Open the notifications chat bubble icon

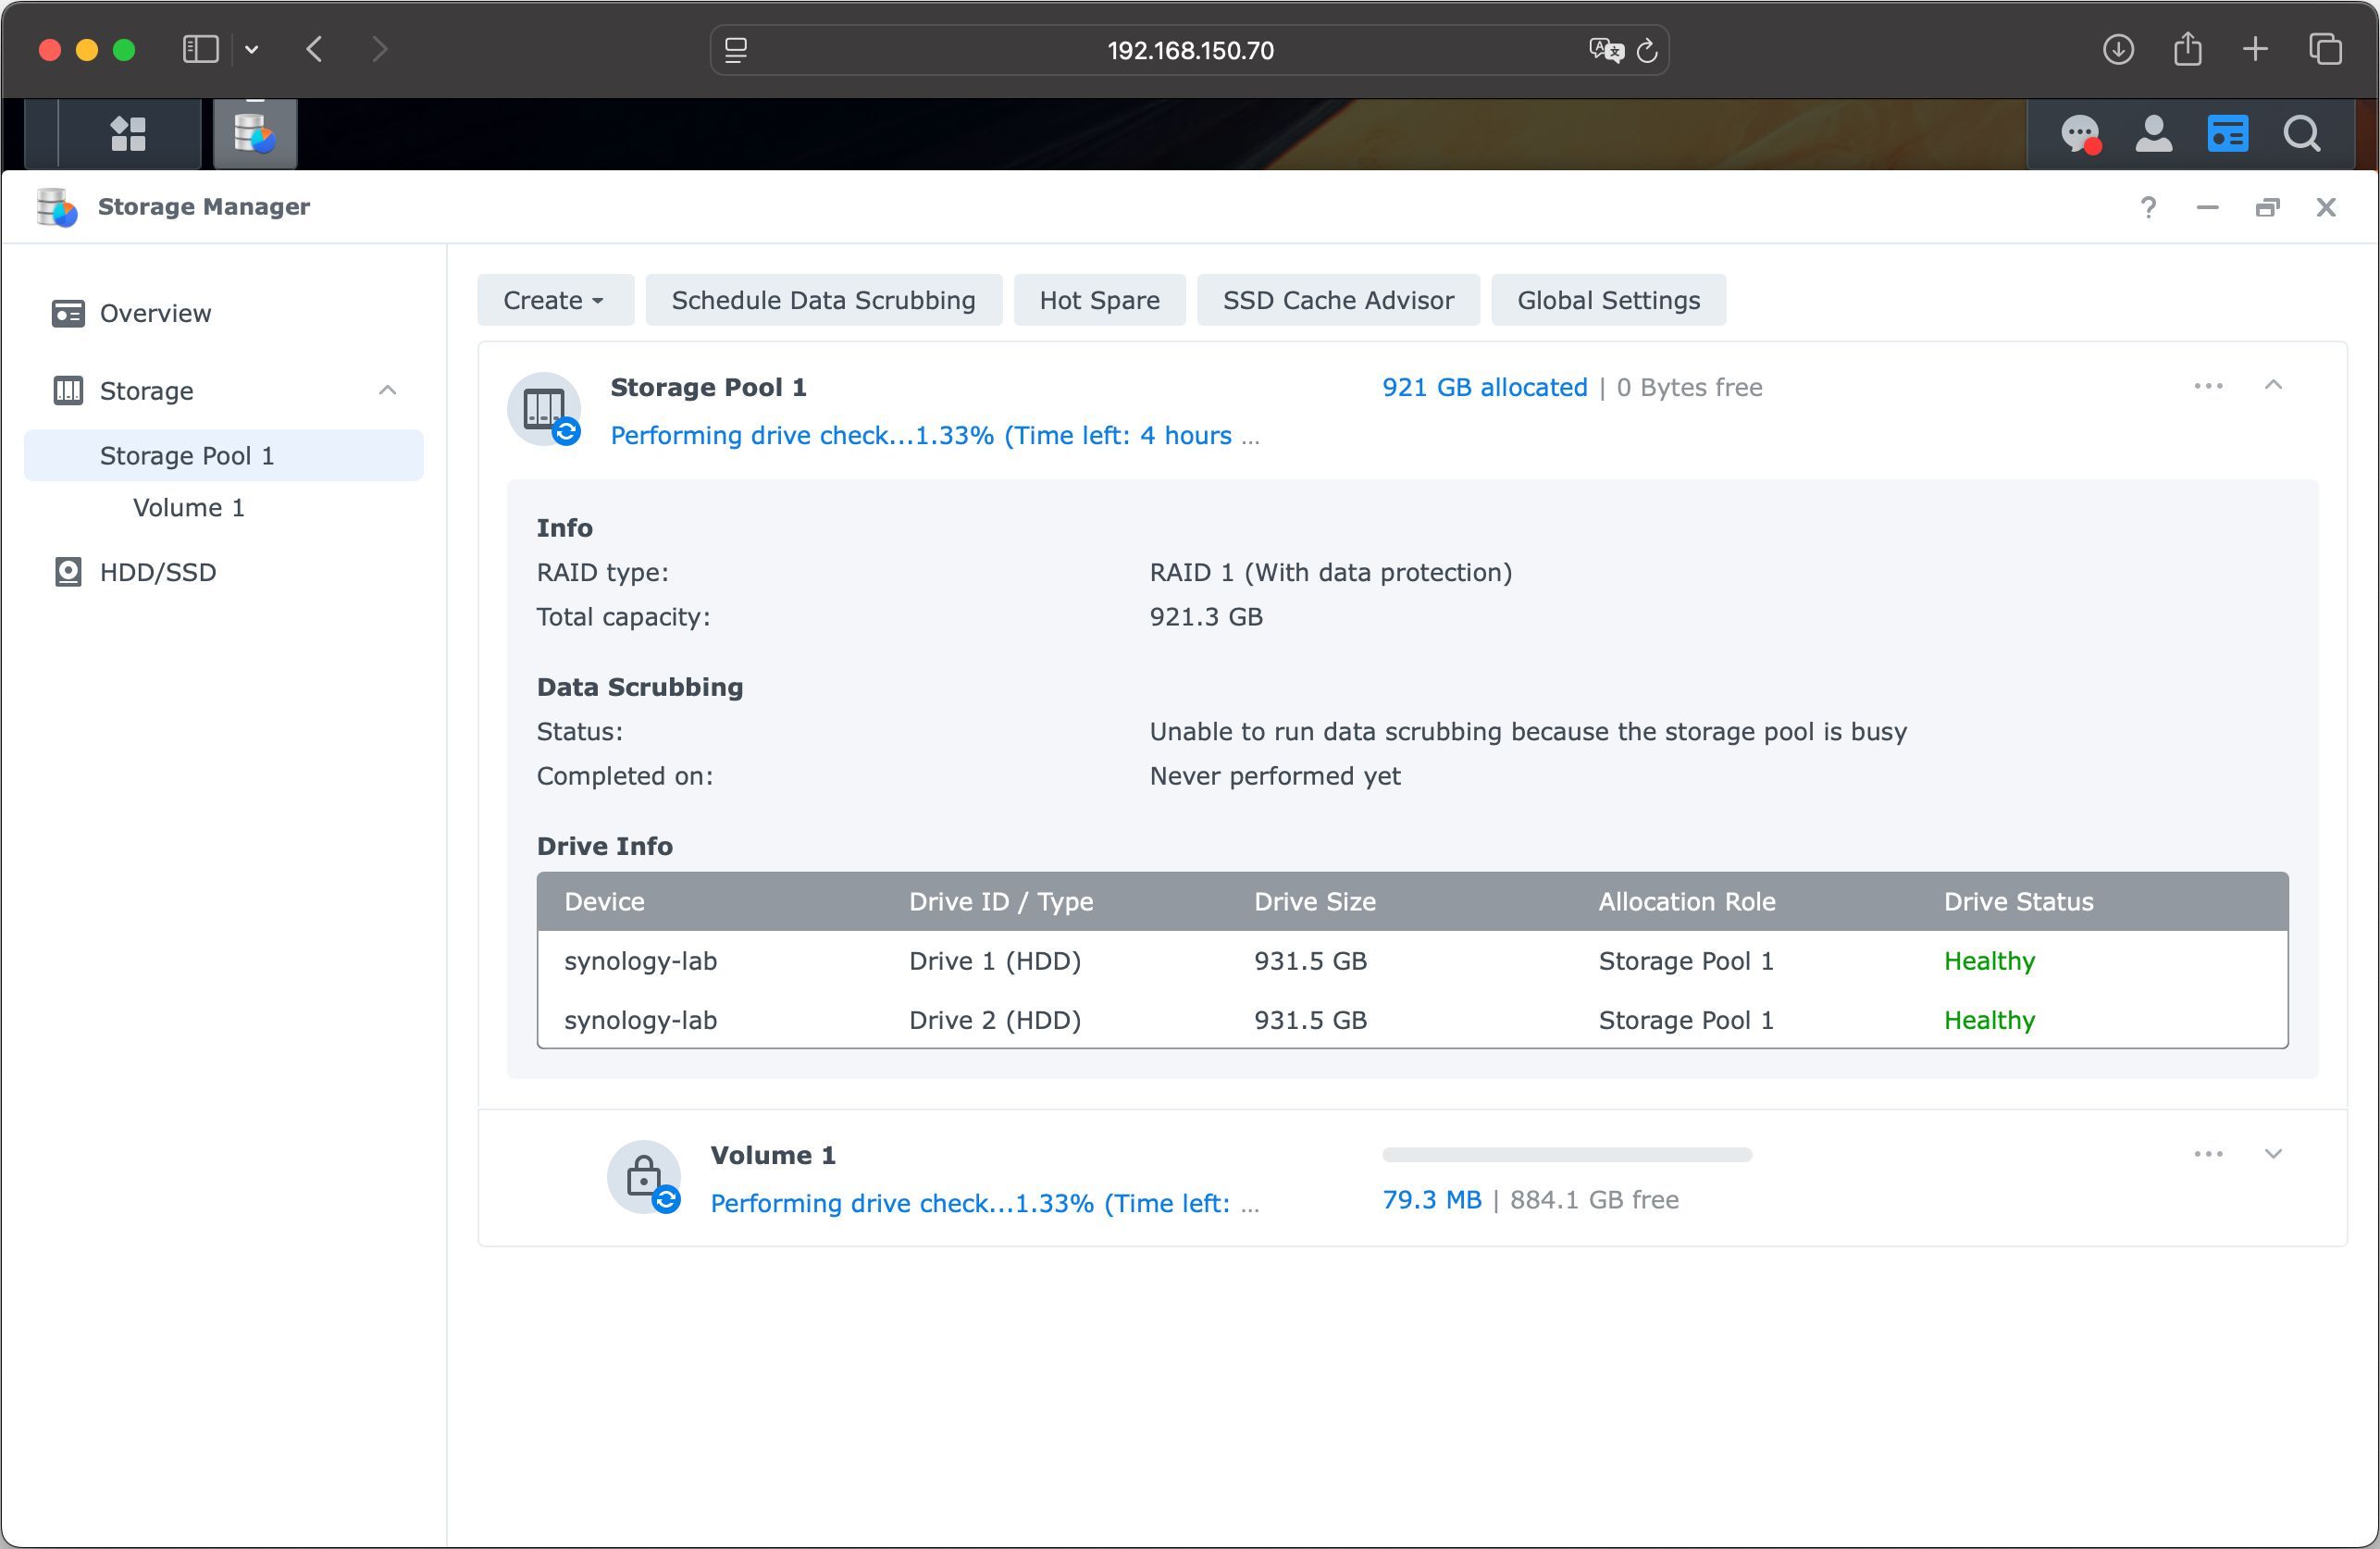coord(2080,134)
